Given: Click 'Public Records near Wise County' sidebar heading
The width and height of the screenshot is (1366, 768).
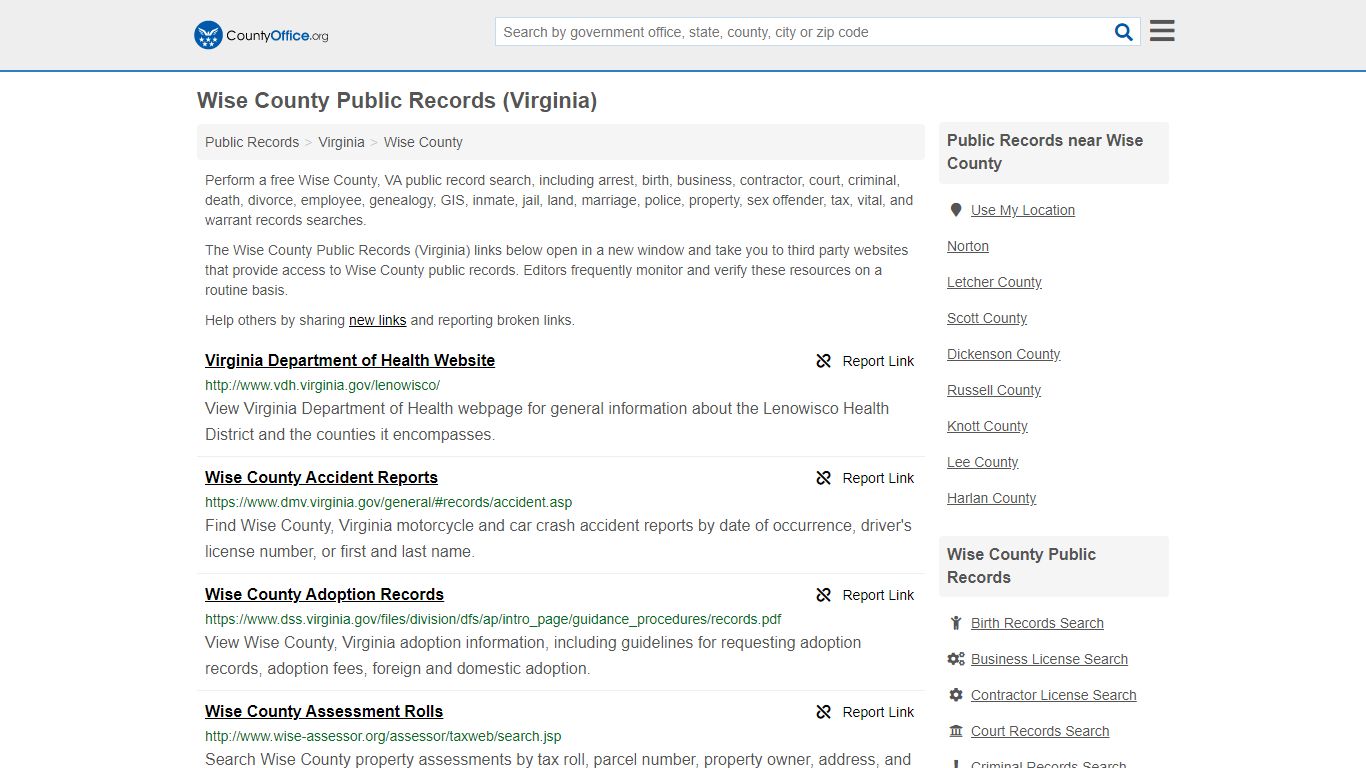Looking at the screenshot, I should pos(1045,152).
